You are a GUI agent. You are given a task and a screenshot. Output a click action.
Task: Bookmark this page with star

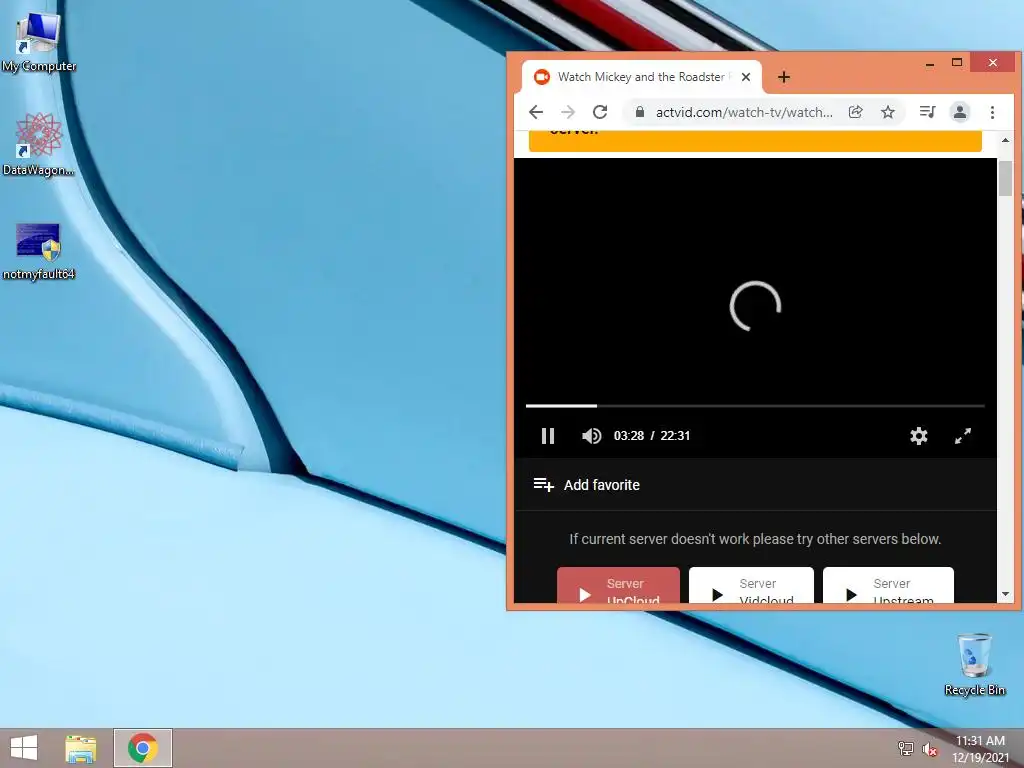tap(888, 112)
